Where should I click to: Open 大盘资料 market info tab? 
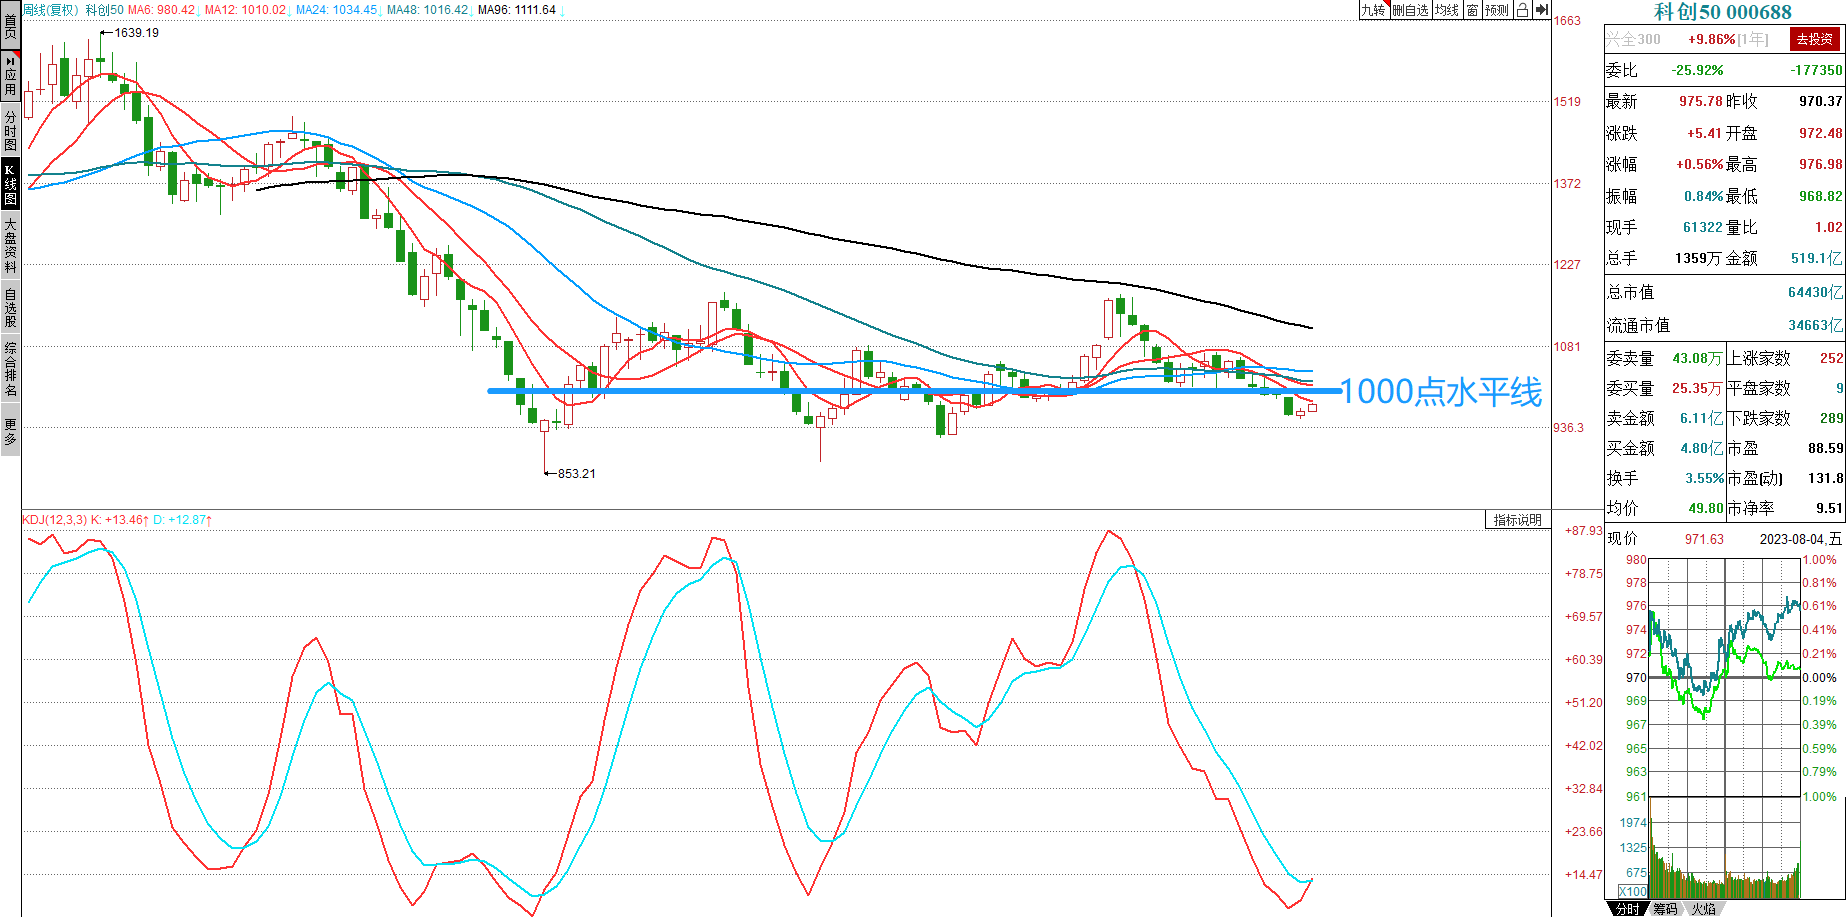pyautogui.click(x=10, y=246)
